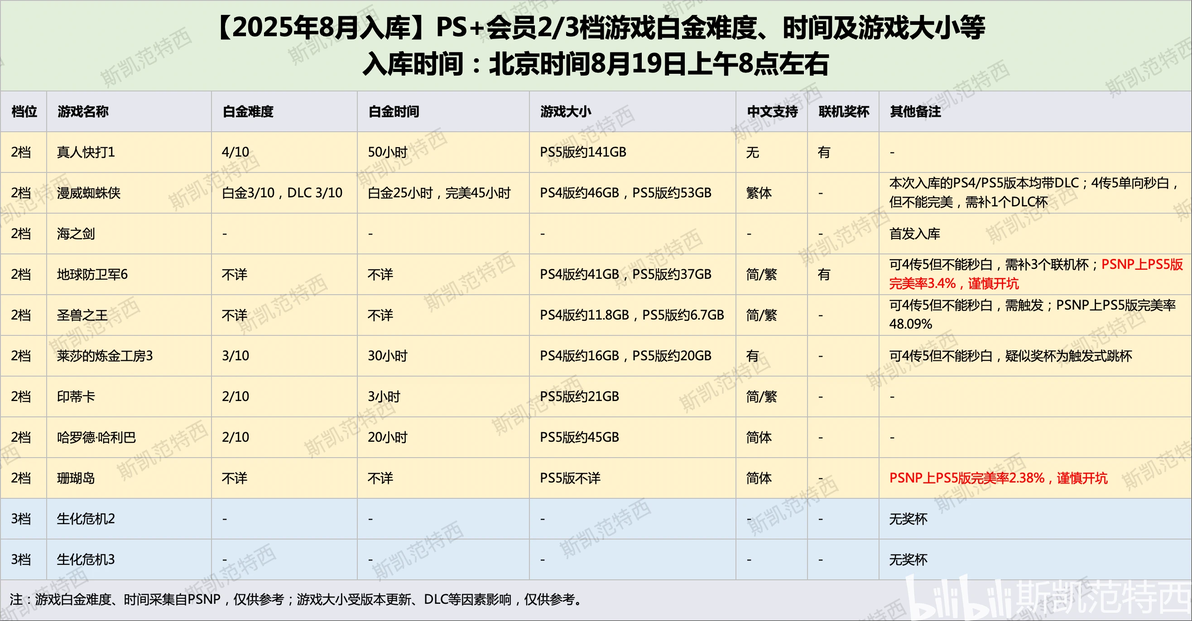The width and height of the screenshot is (1192, 621).
Task: Click the '3档' tier cell for 生化危机2
Action: pyautogui.click(x=21, y=519)
